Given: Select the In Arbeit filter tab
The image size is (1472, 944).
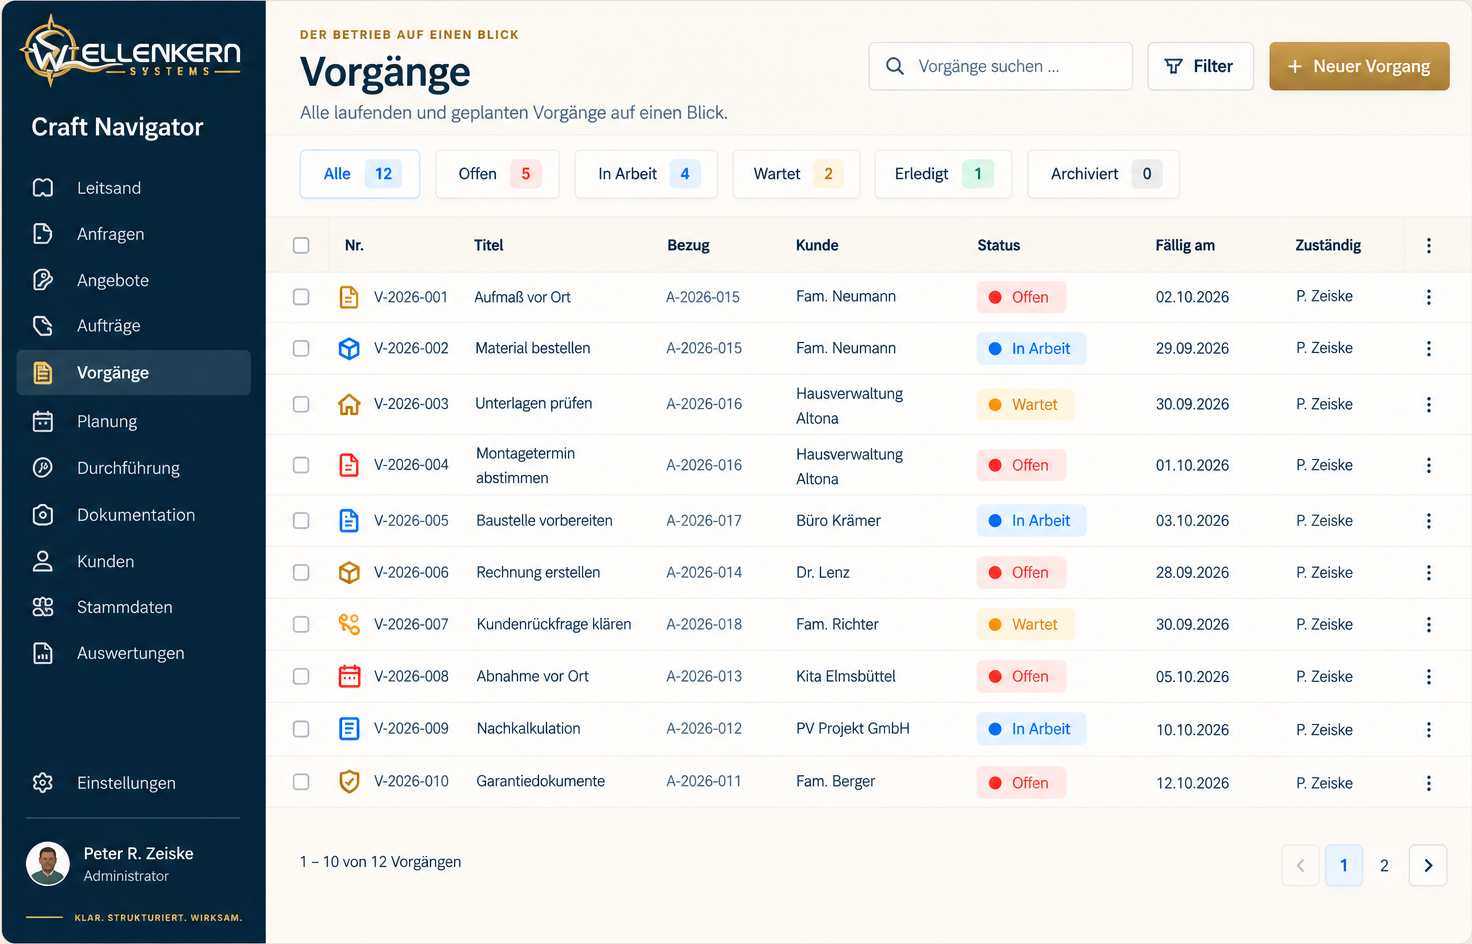Looking at the screenshot, I should [646, 174].
